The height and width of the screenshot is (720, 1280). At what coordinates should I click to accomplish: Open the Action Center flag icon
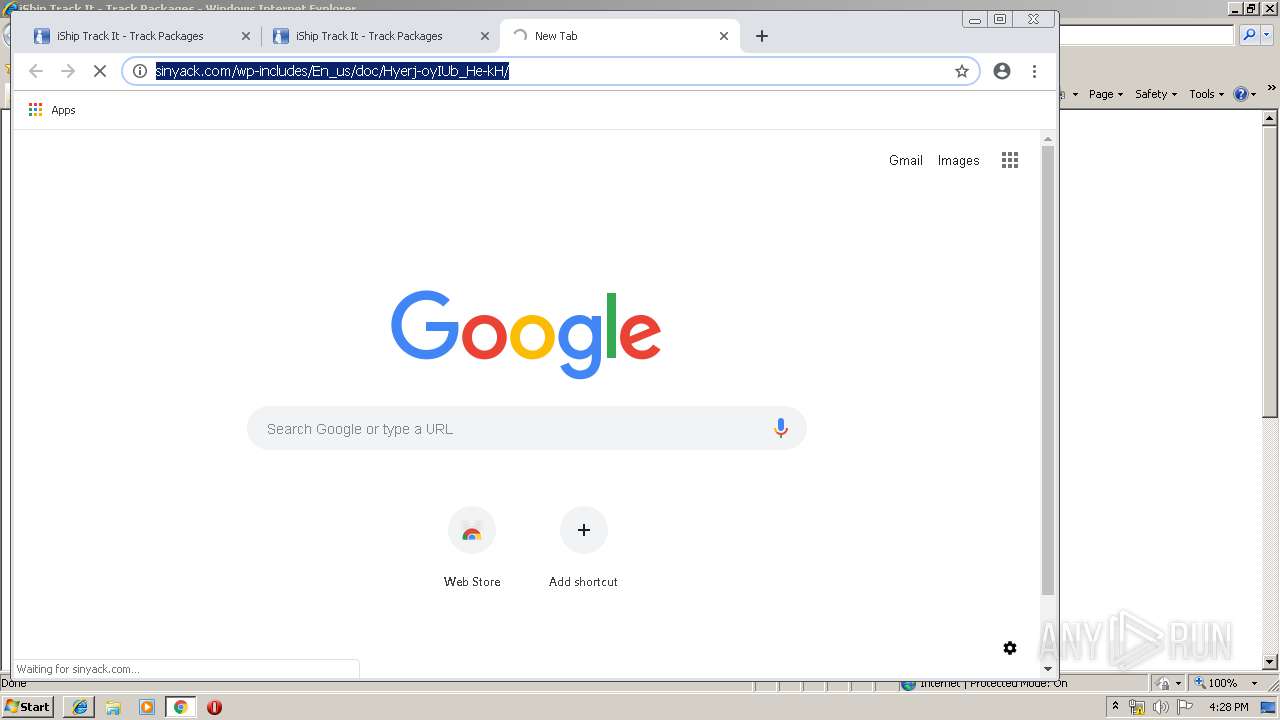click(1185, 707)
